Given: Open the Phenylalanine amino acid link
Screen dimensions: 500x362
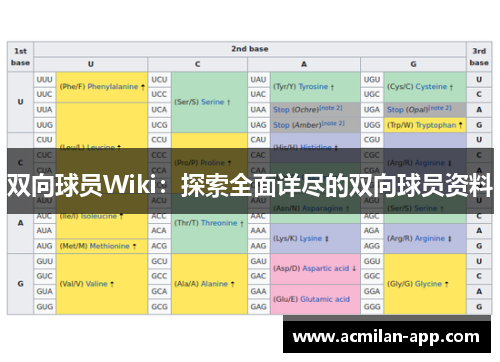Looking at the screenshot, I should pos(112,87).
